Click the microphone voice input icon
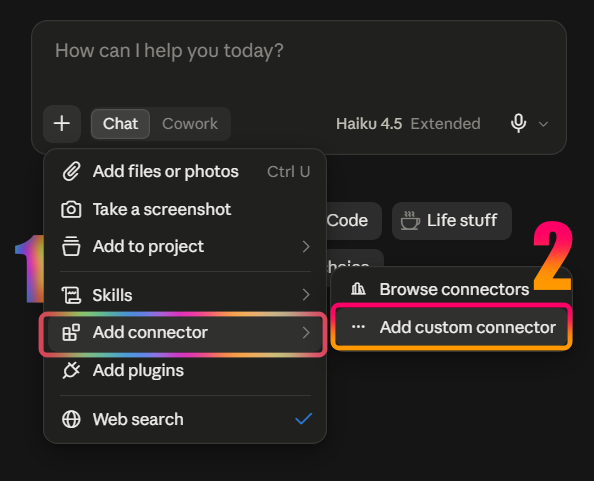Screen dimensions: 594x481 pos(518,123)
